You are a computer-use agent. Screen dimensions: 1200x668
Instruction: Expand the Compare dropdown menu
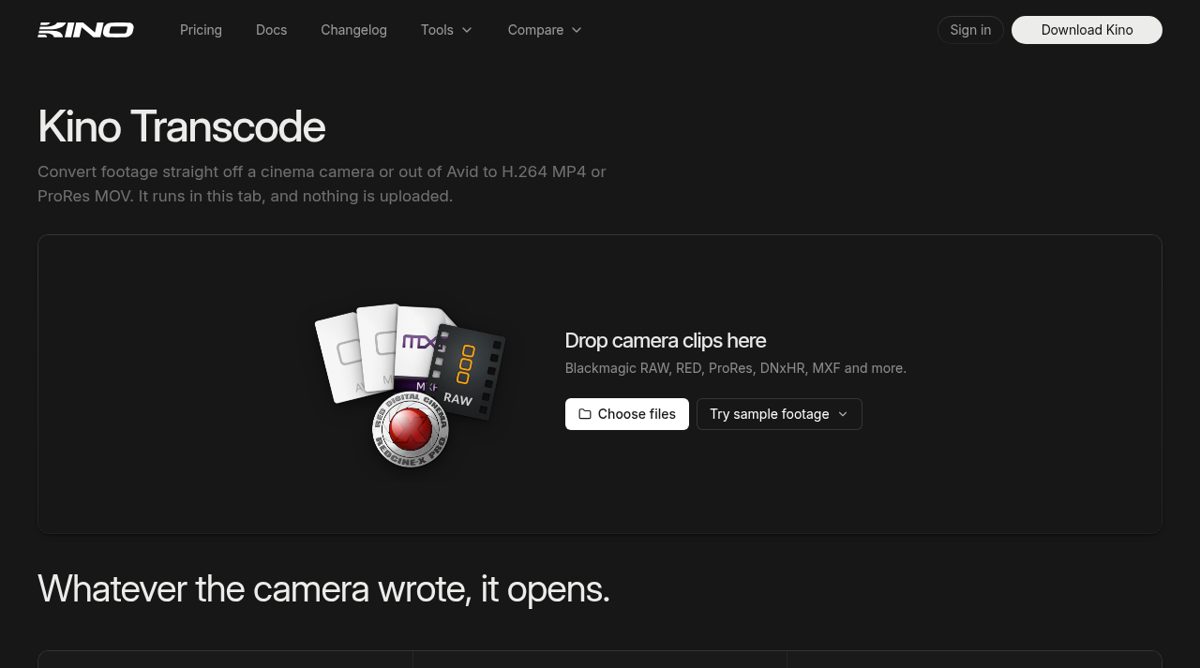tap(544, 30)
